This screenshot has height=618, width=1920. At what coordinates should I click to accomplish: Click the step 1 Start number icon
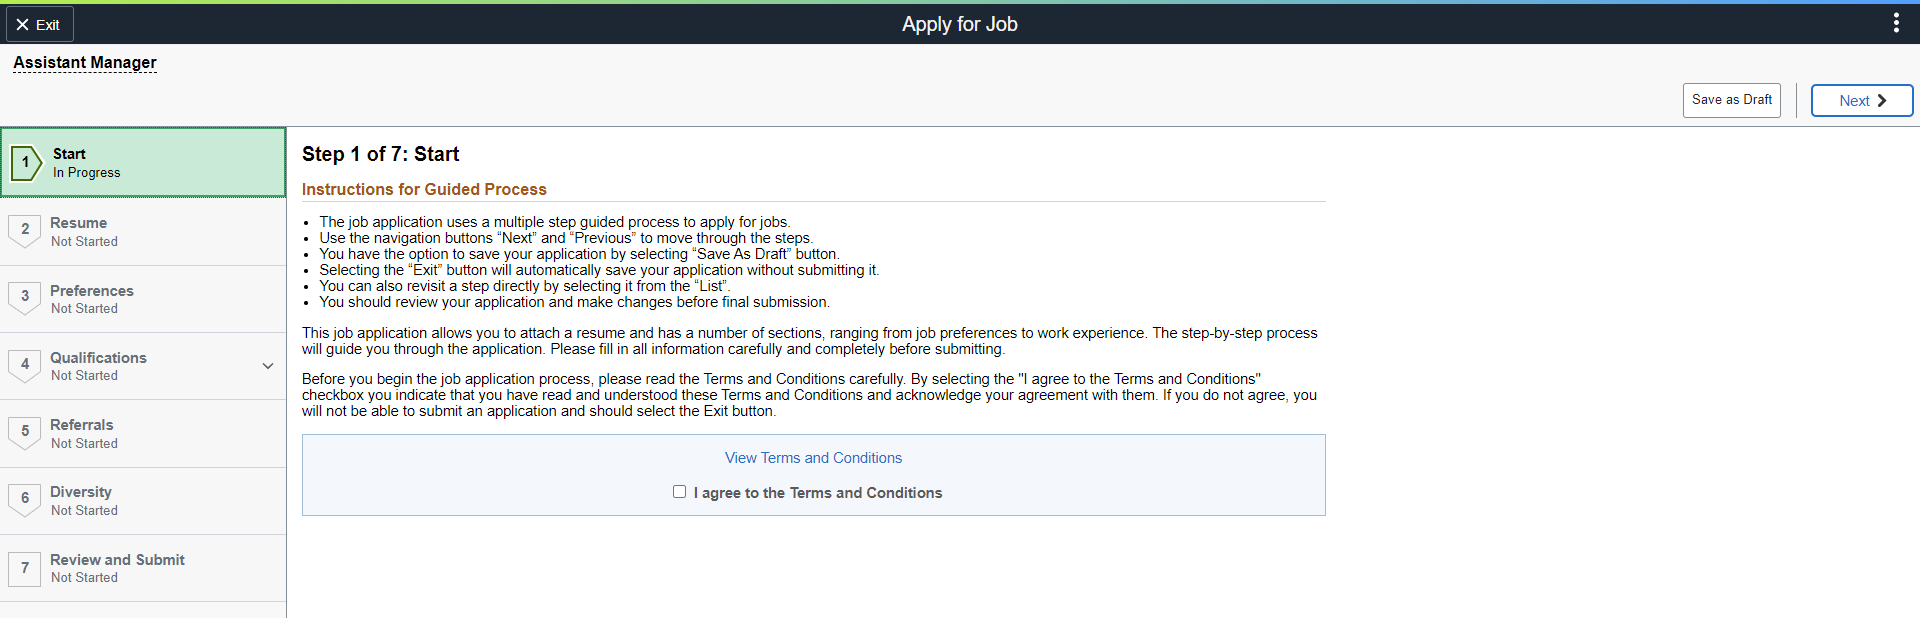point(26,162)
